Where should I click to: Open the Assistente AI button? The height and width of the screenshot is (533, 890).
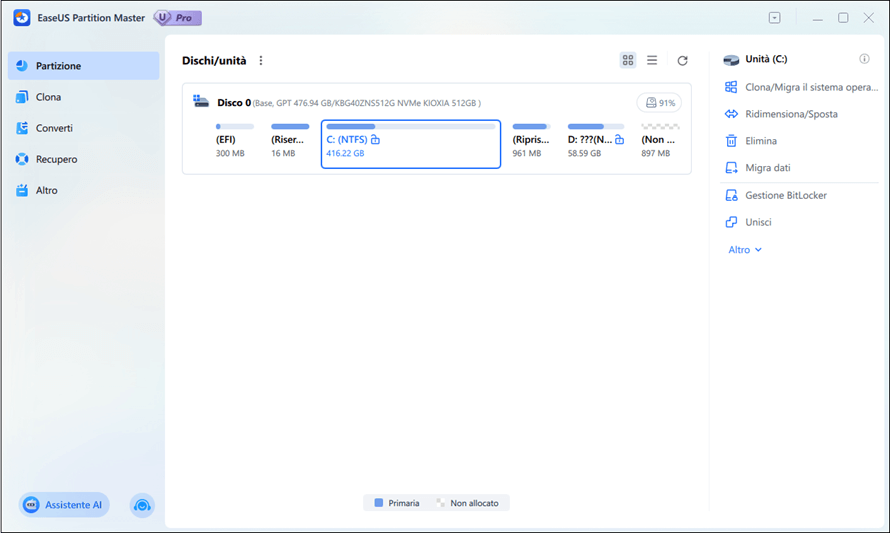[x=64, y=505]
